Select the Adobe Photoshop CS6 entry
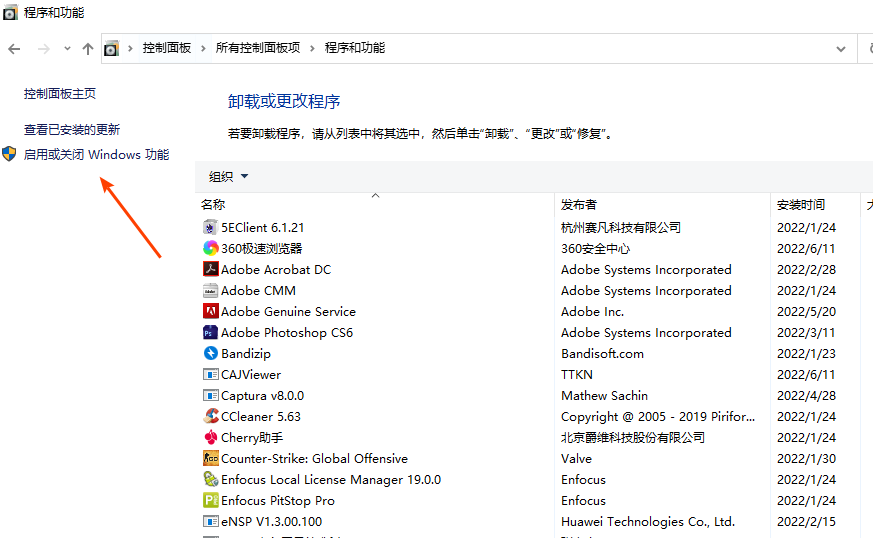The height and width of the screenshot is (538, 873). (287, 332)
